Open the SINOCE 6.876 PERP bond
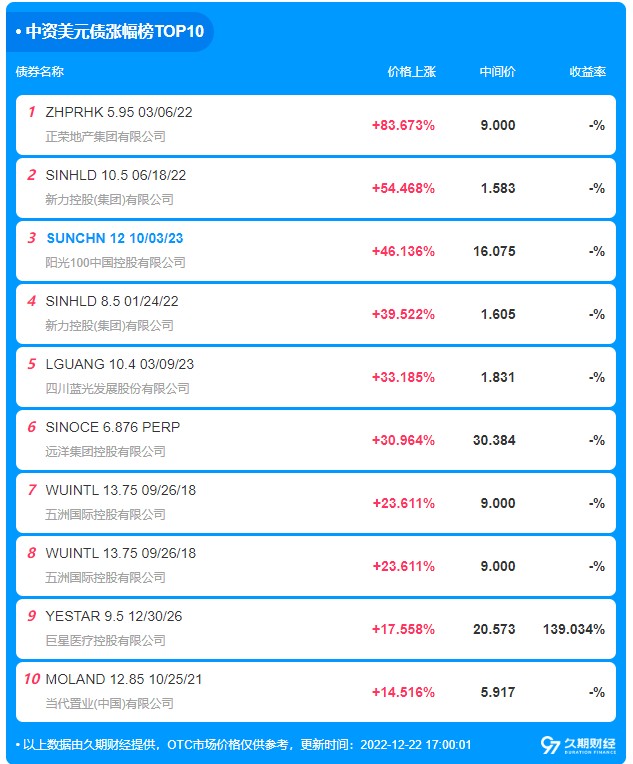 click(x=113, y=427)
